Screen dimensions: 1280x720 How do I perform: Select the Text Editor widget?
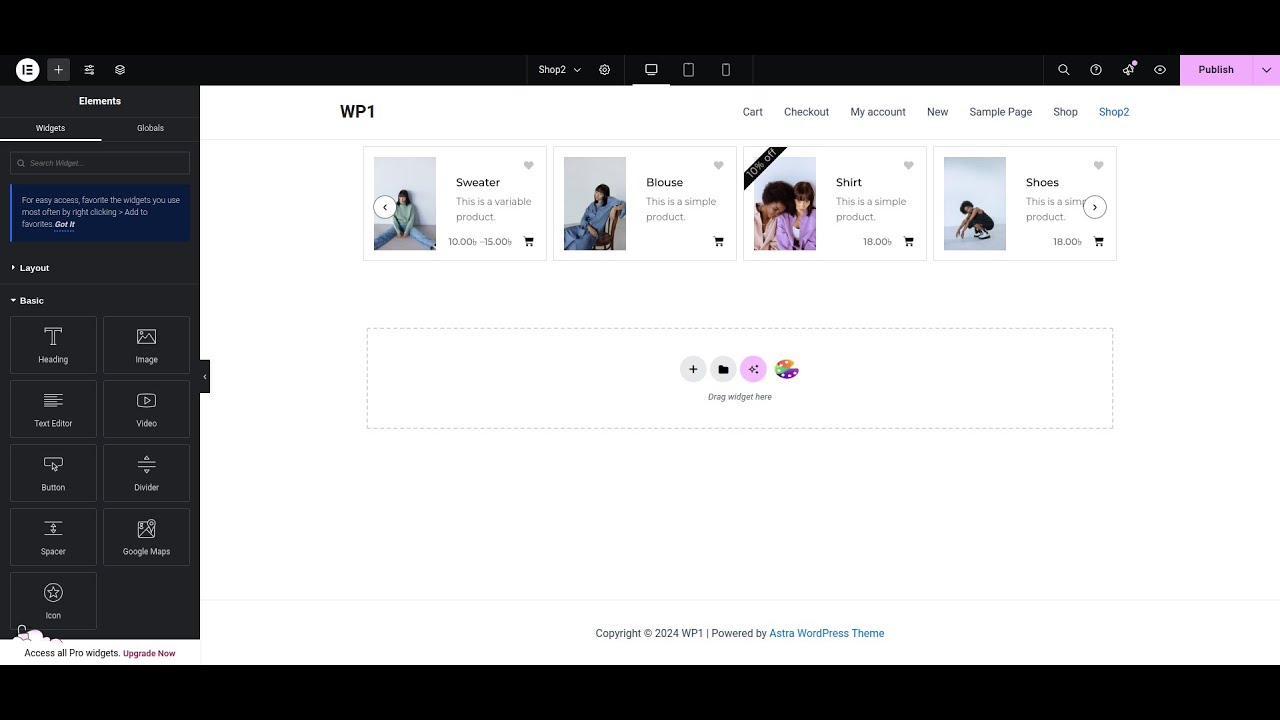[53, 409]
